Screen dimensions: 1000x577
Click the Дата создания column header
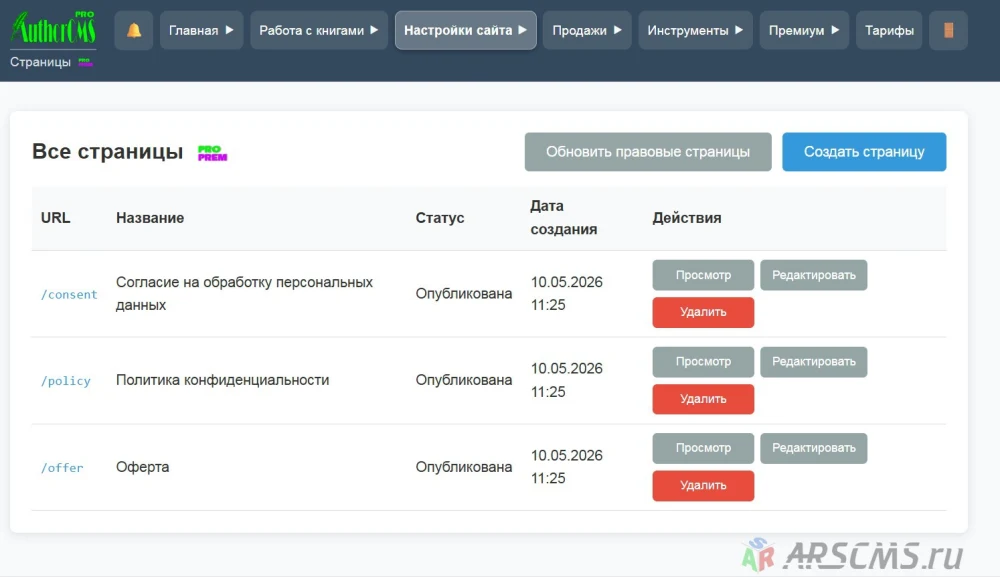[564, 217]
